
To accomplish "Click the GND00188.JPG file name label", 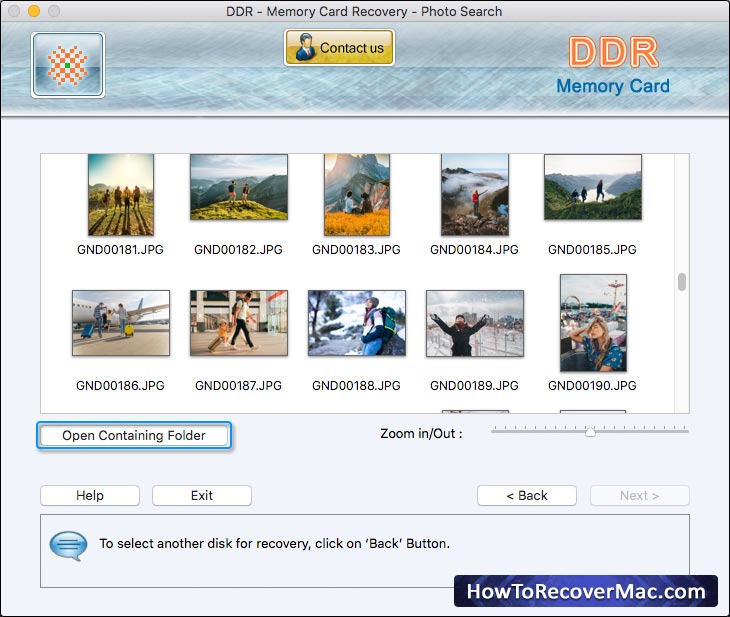I will (x=357, y=386).
